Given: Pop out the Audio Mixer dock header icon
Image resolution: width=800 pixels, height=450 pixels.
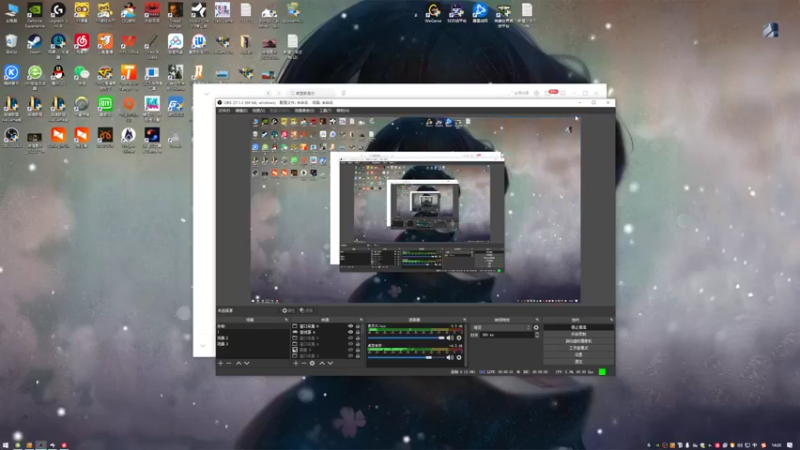Looking at the screenshot, I should coord(464,320).
